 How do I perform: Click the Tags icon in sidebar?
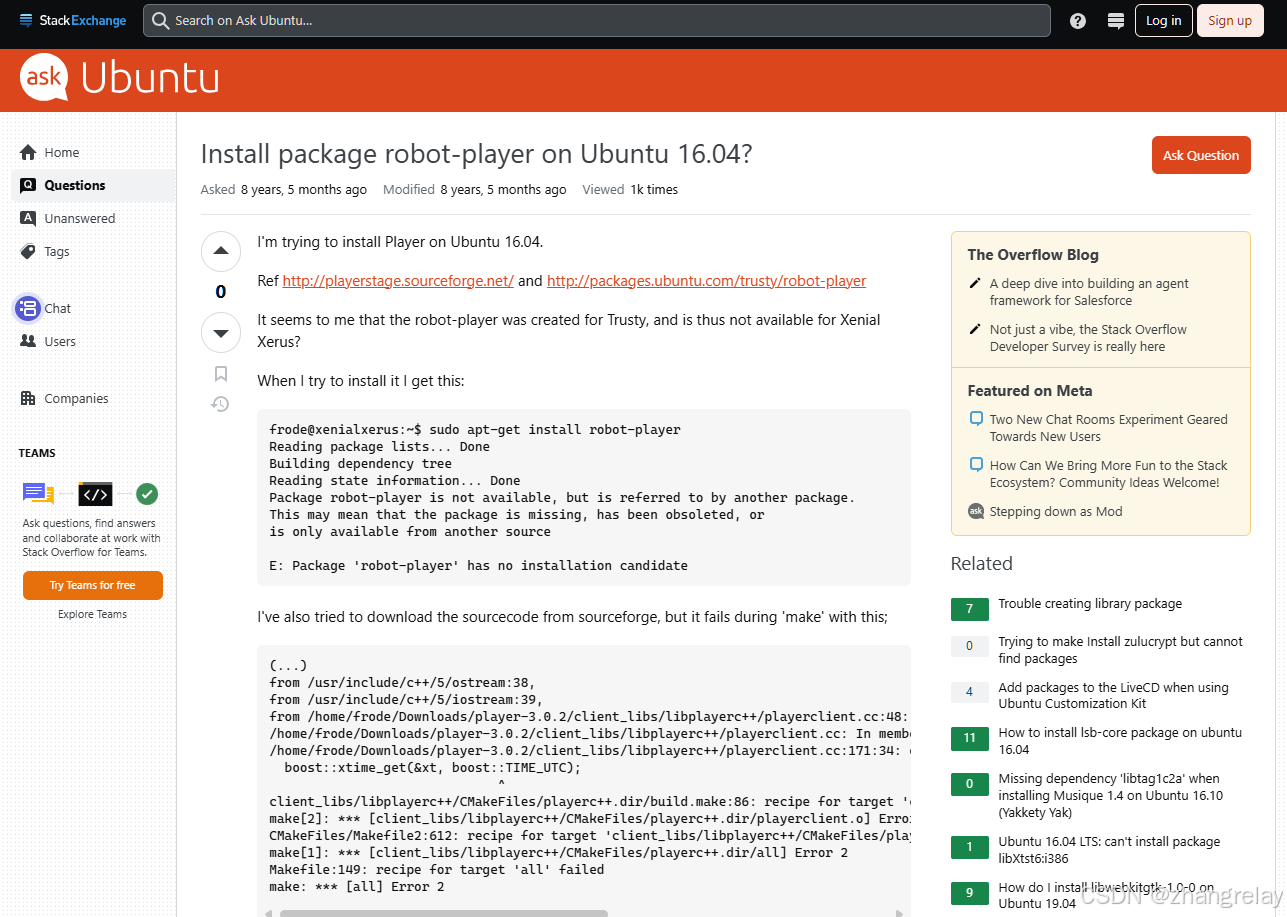pyautogui.click(x=28, y=251)
